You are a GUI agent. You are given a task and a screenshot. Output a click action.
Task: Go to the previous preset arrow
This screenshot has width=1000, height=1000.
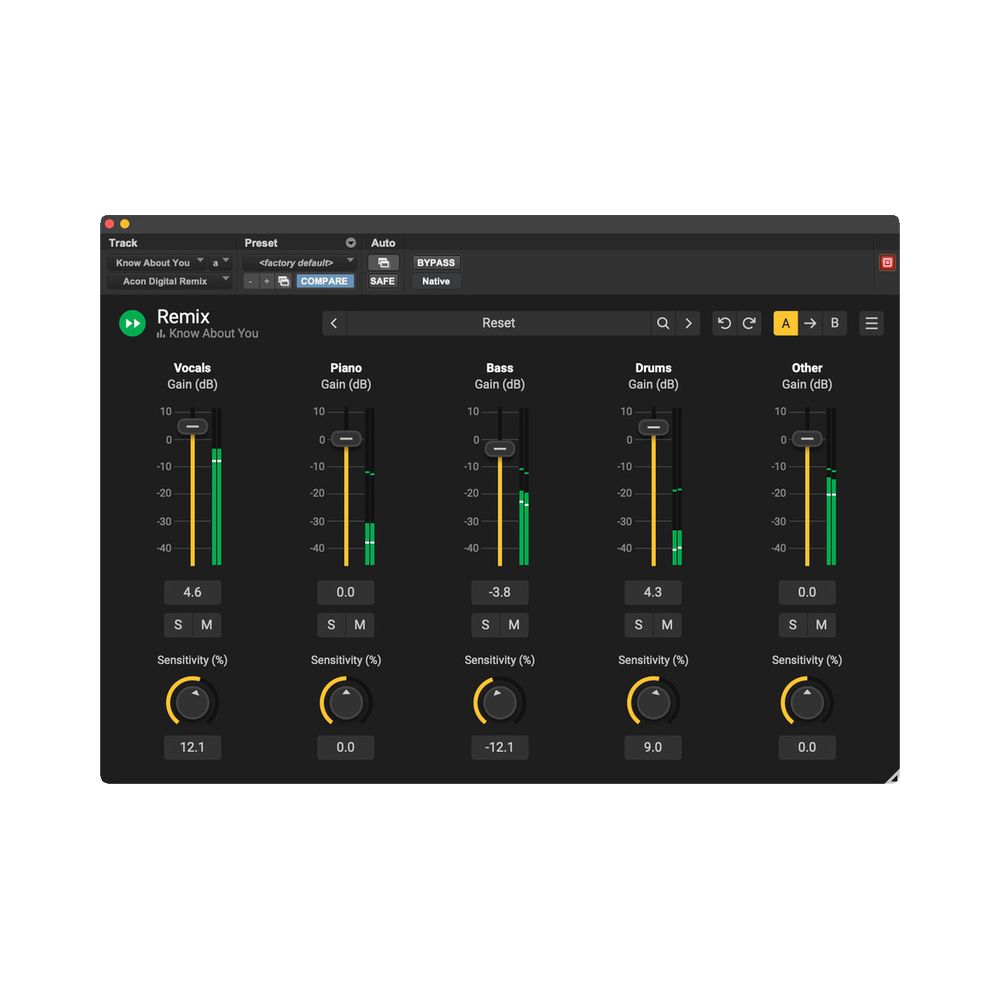(334, 323)
